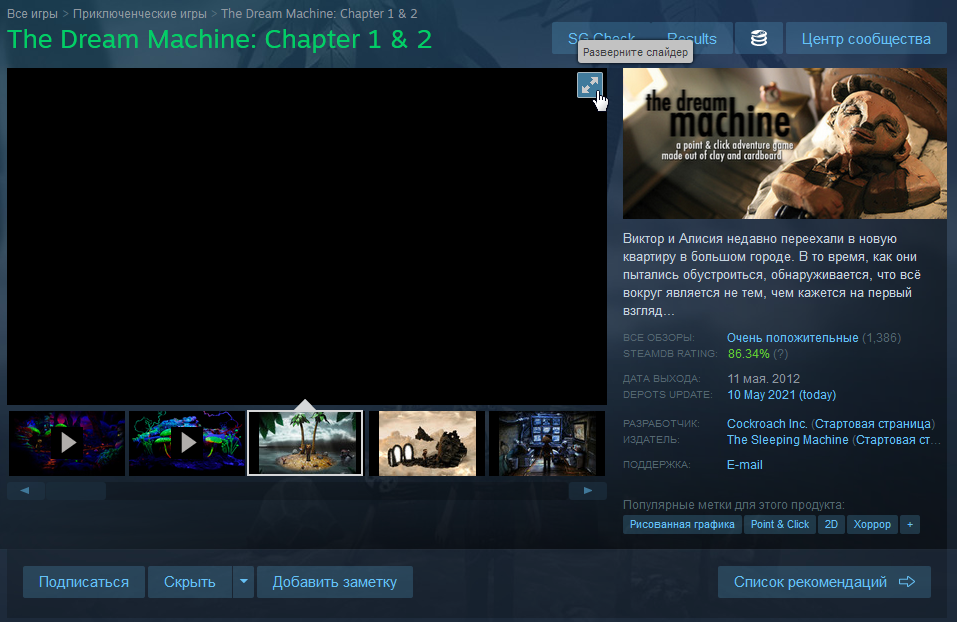957x622 pixels.
Task: Open Список рекомендаций queue button
Action: [x=824, y=582]
